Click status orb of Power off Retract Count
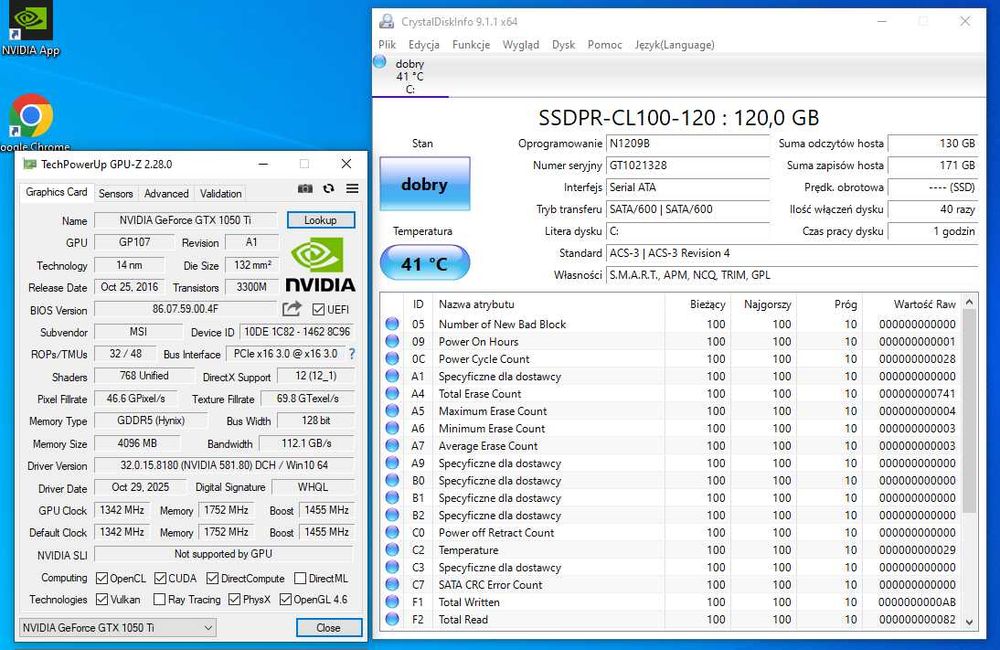1000x650 pixels. coord(392,532)
